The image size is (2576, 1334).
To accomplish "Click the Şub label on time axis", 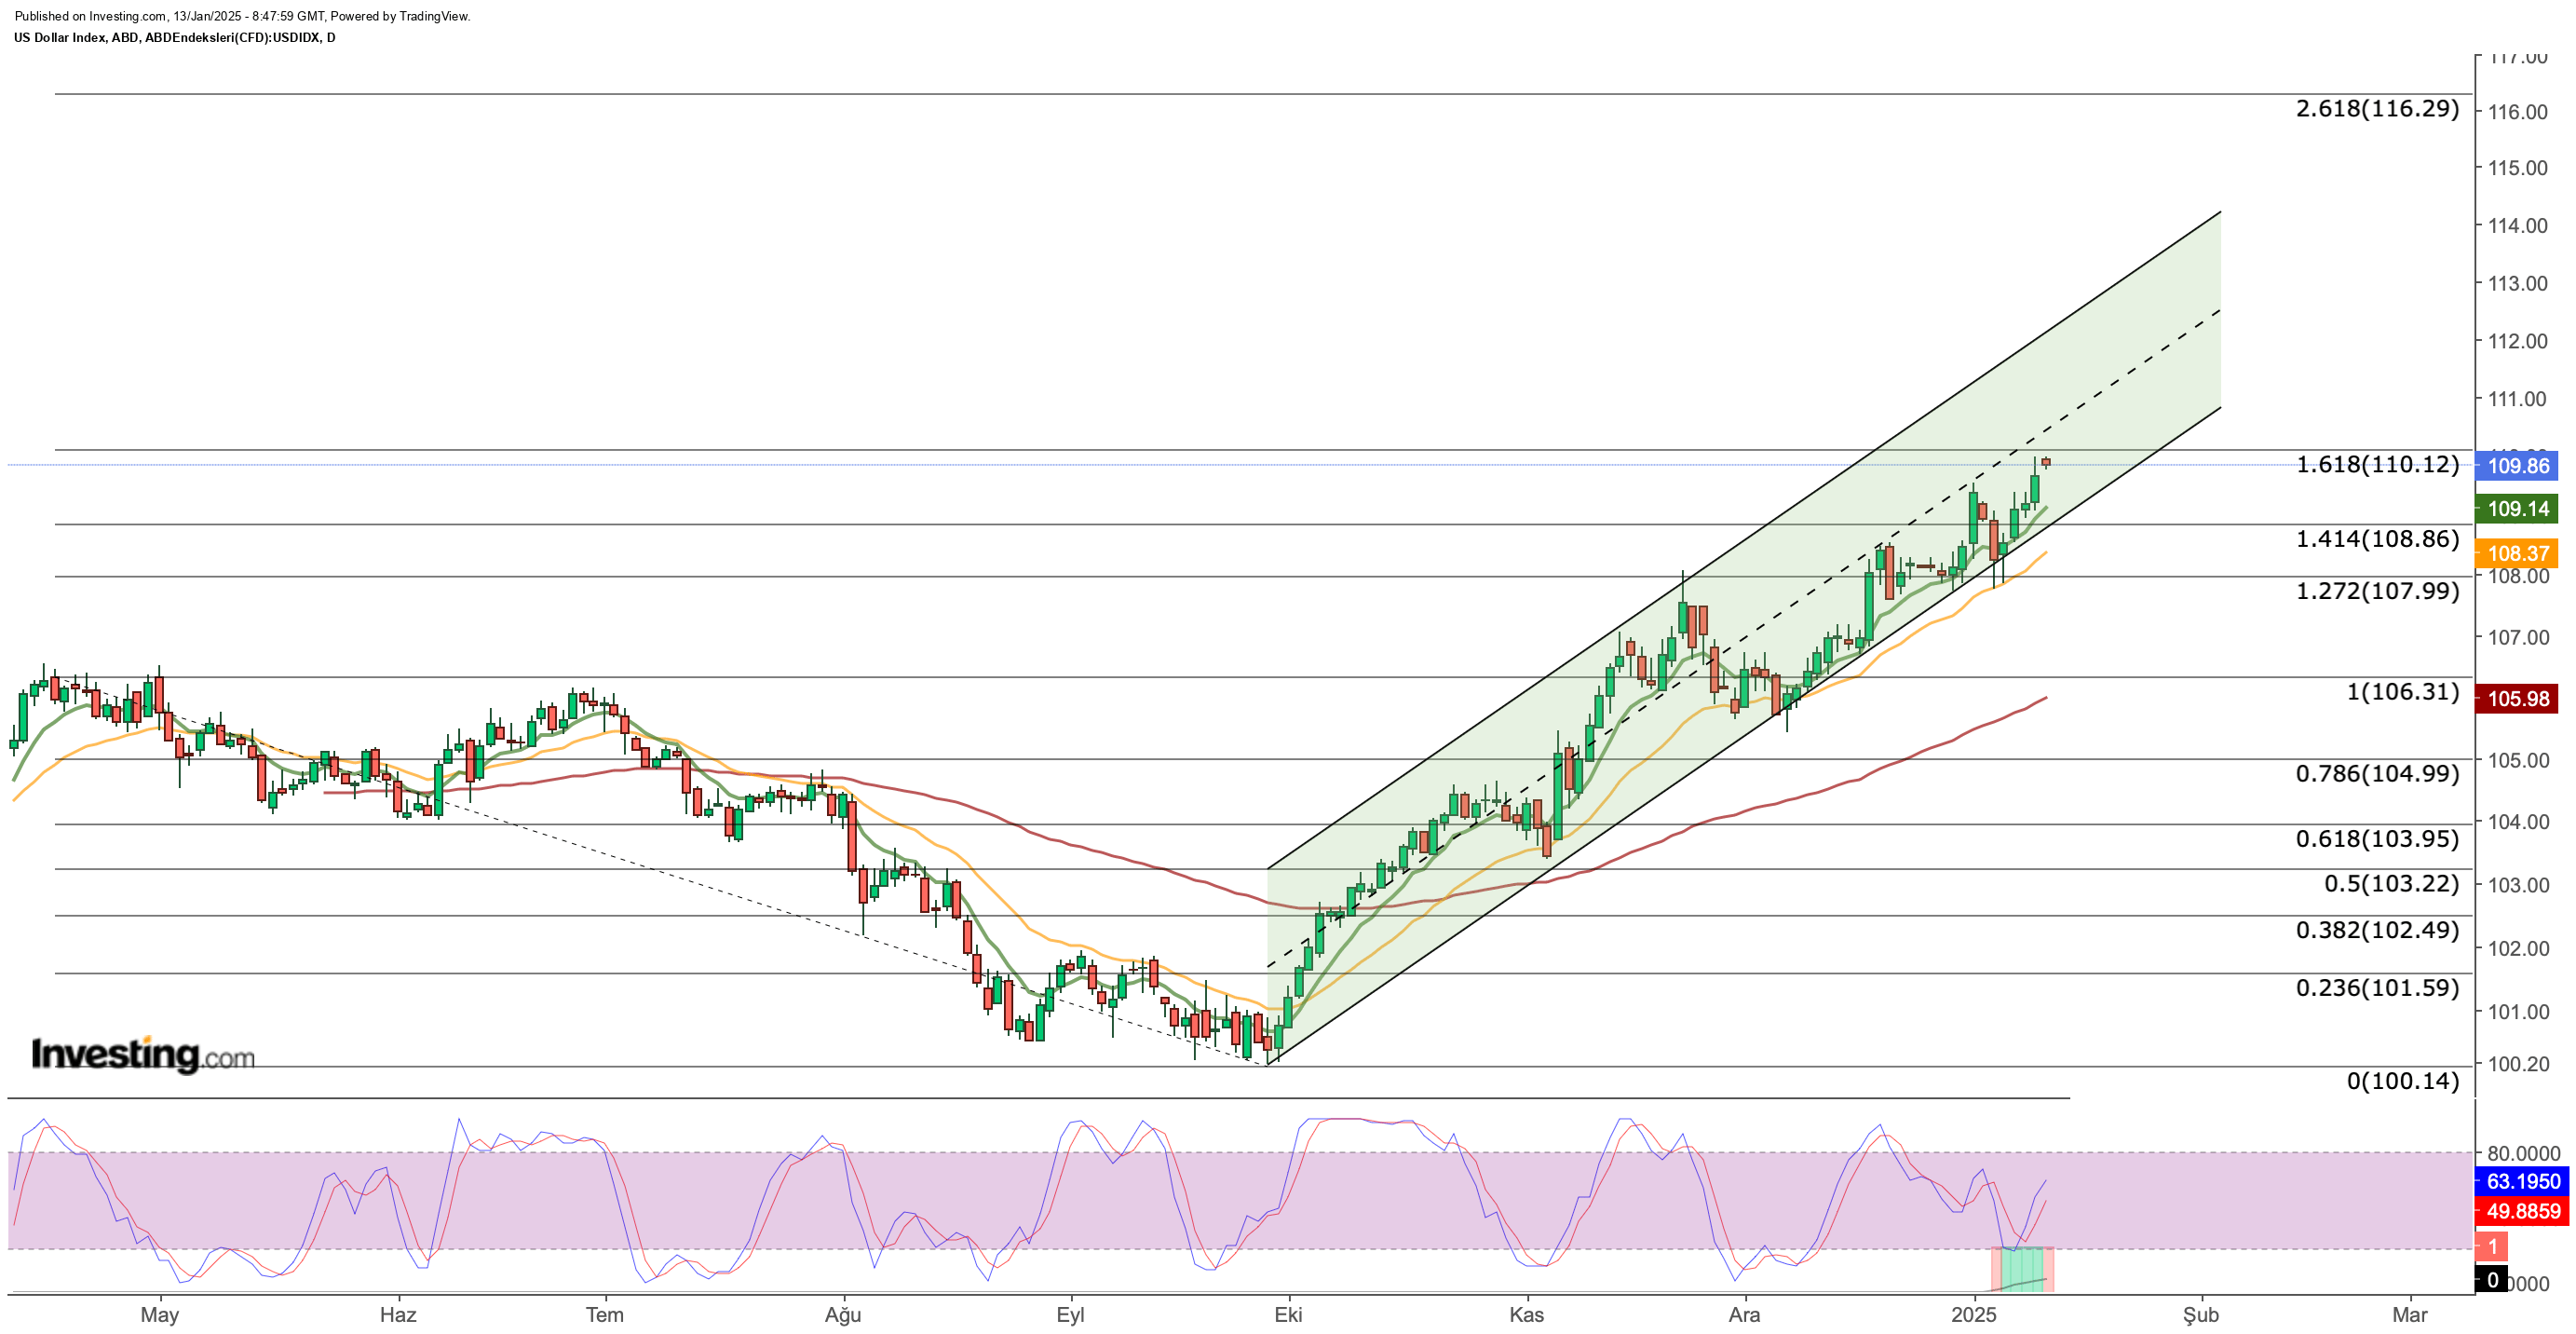I will tap(2200, 1315).
